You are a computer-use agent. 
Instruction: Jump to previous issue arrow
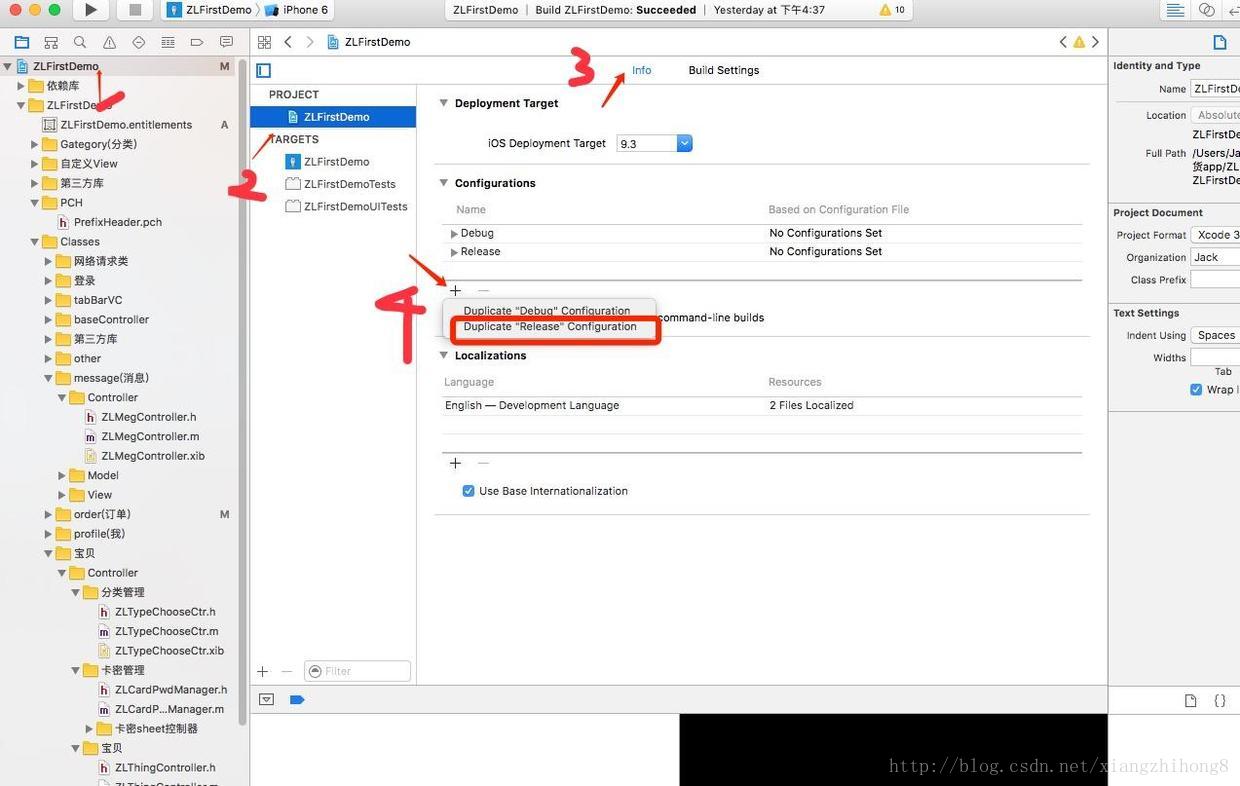click(x=1063, y=42)
